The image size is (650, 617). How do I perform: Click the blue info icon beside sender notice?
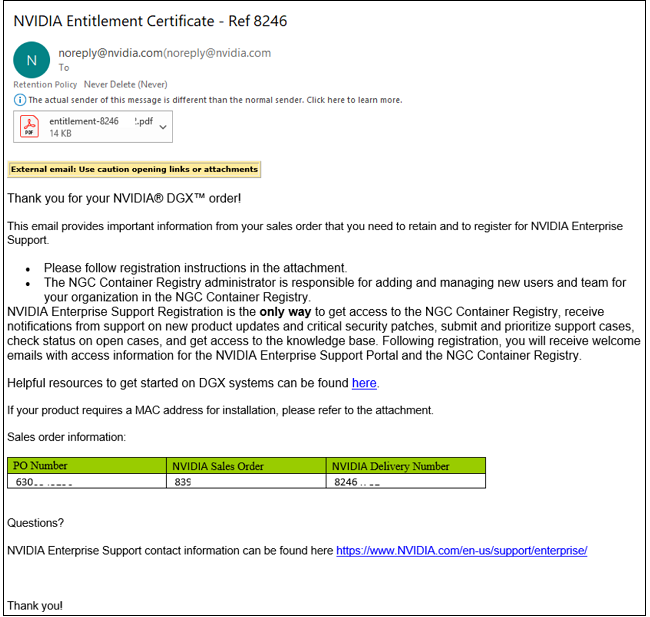19,100
